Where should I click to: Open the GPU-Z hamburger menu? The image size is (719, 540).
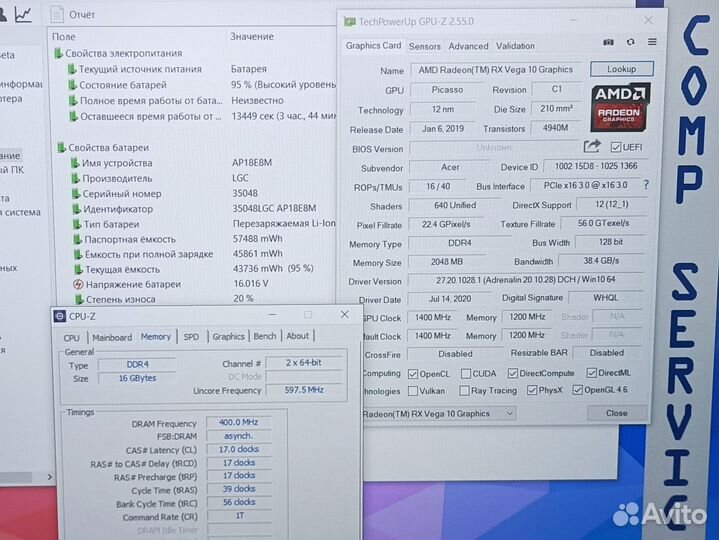(652, 42)
